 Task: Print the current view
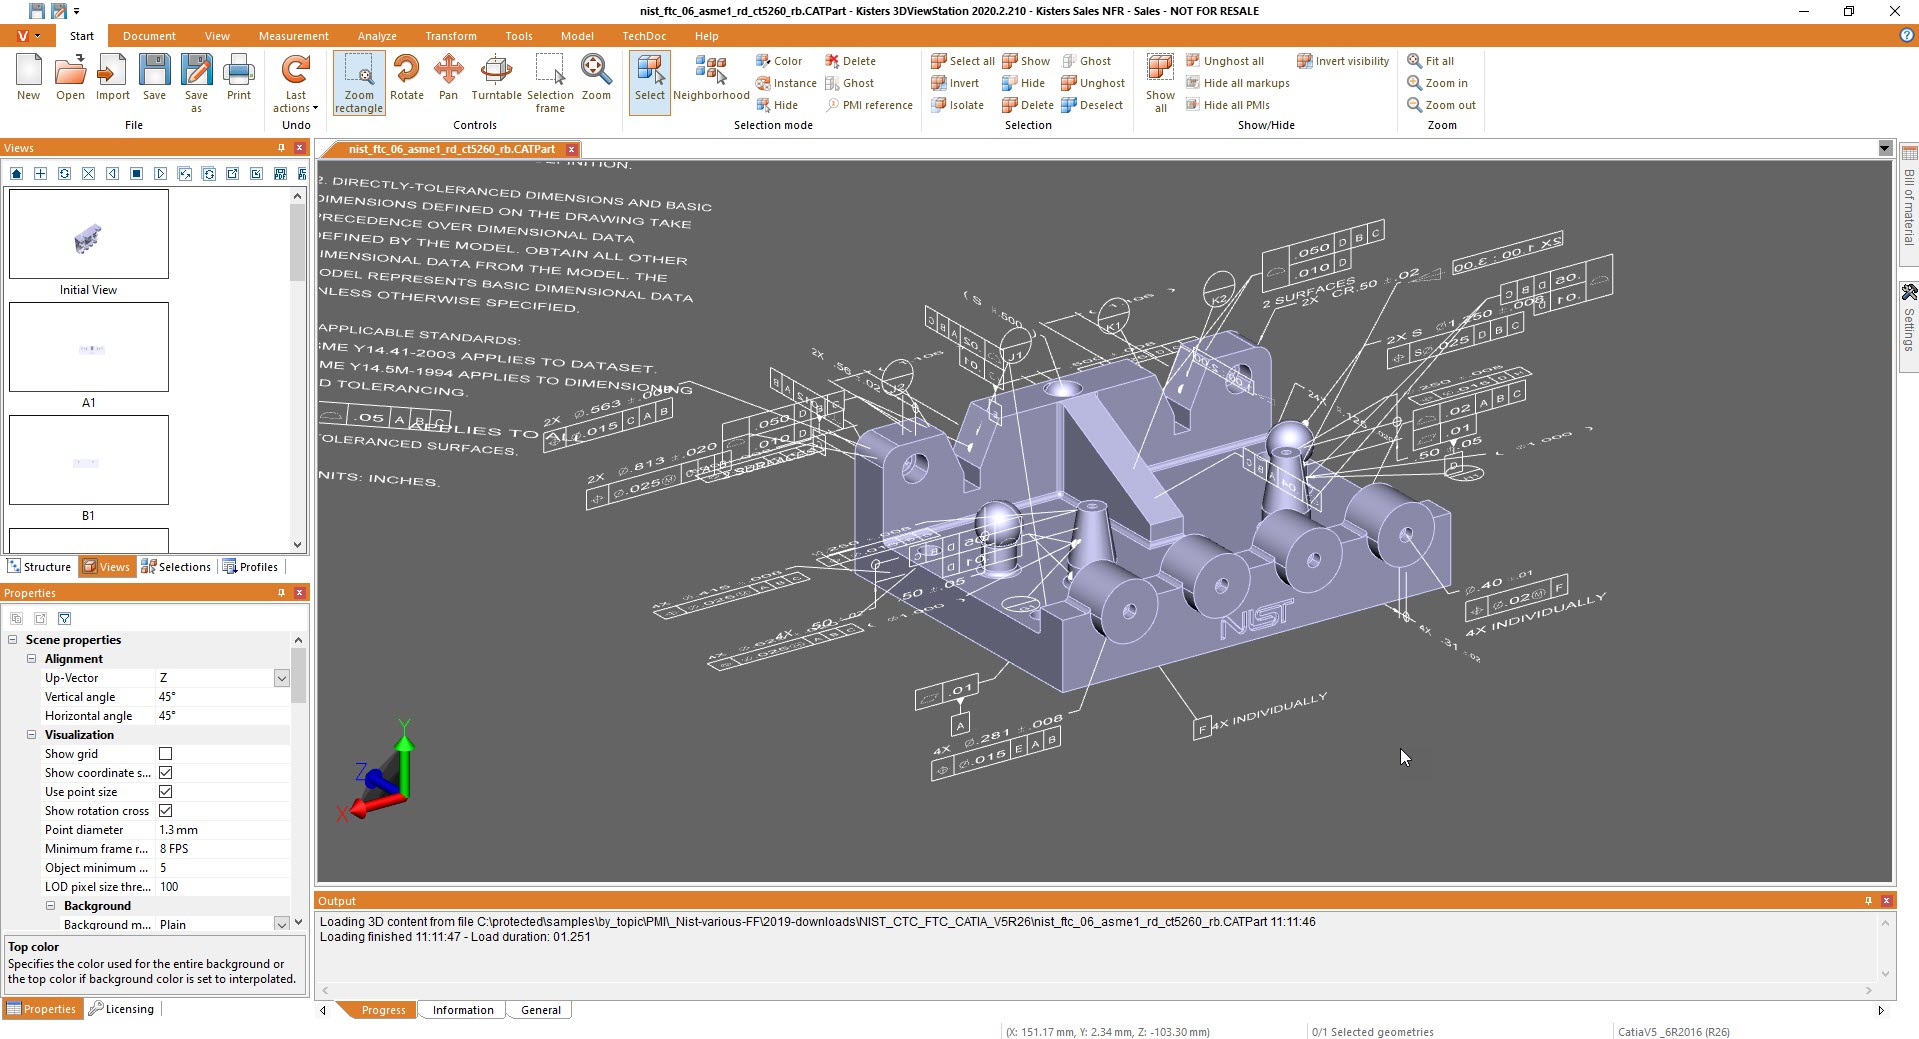click(239, 78)
